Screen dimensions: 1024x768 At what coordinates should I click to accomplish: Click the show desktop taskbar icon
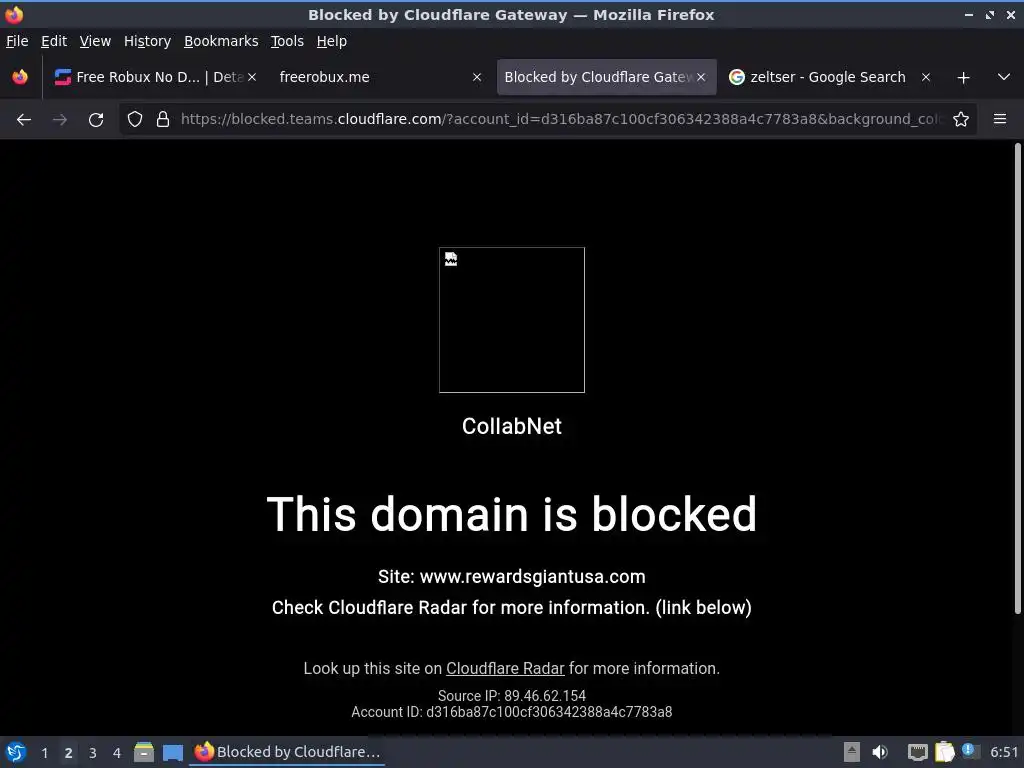pos(172,753)
